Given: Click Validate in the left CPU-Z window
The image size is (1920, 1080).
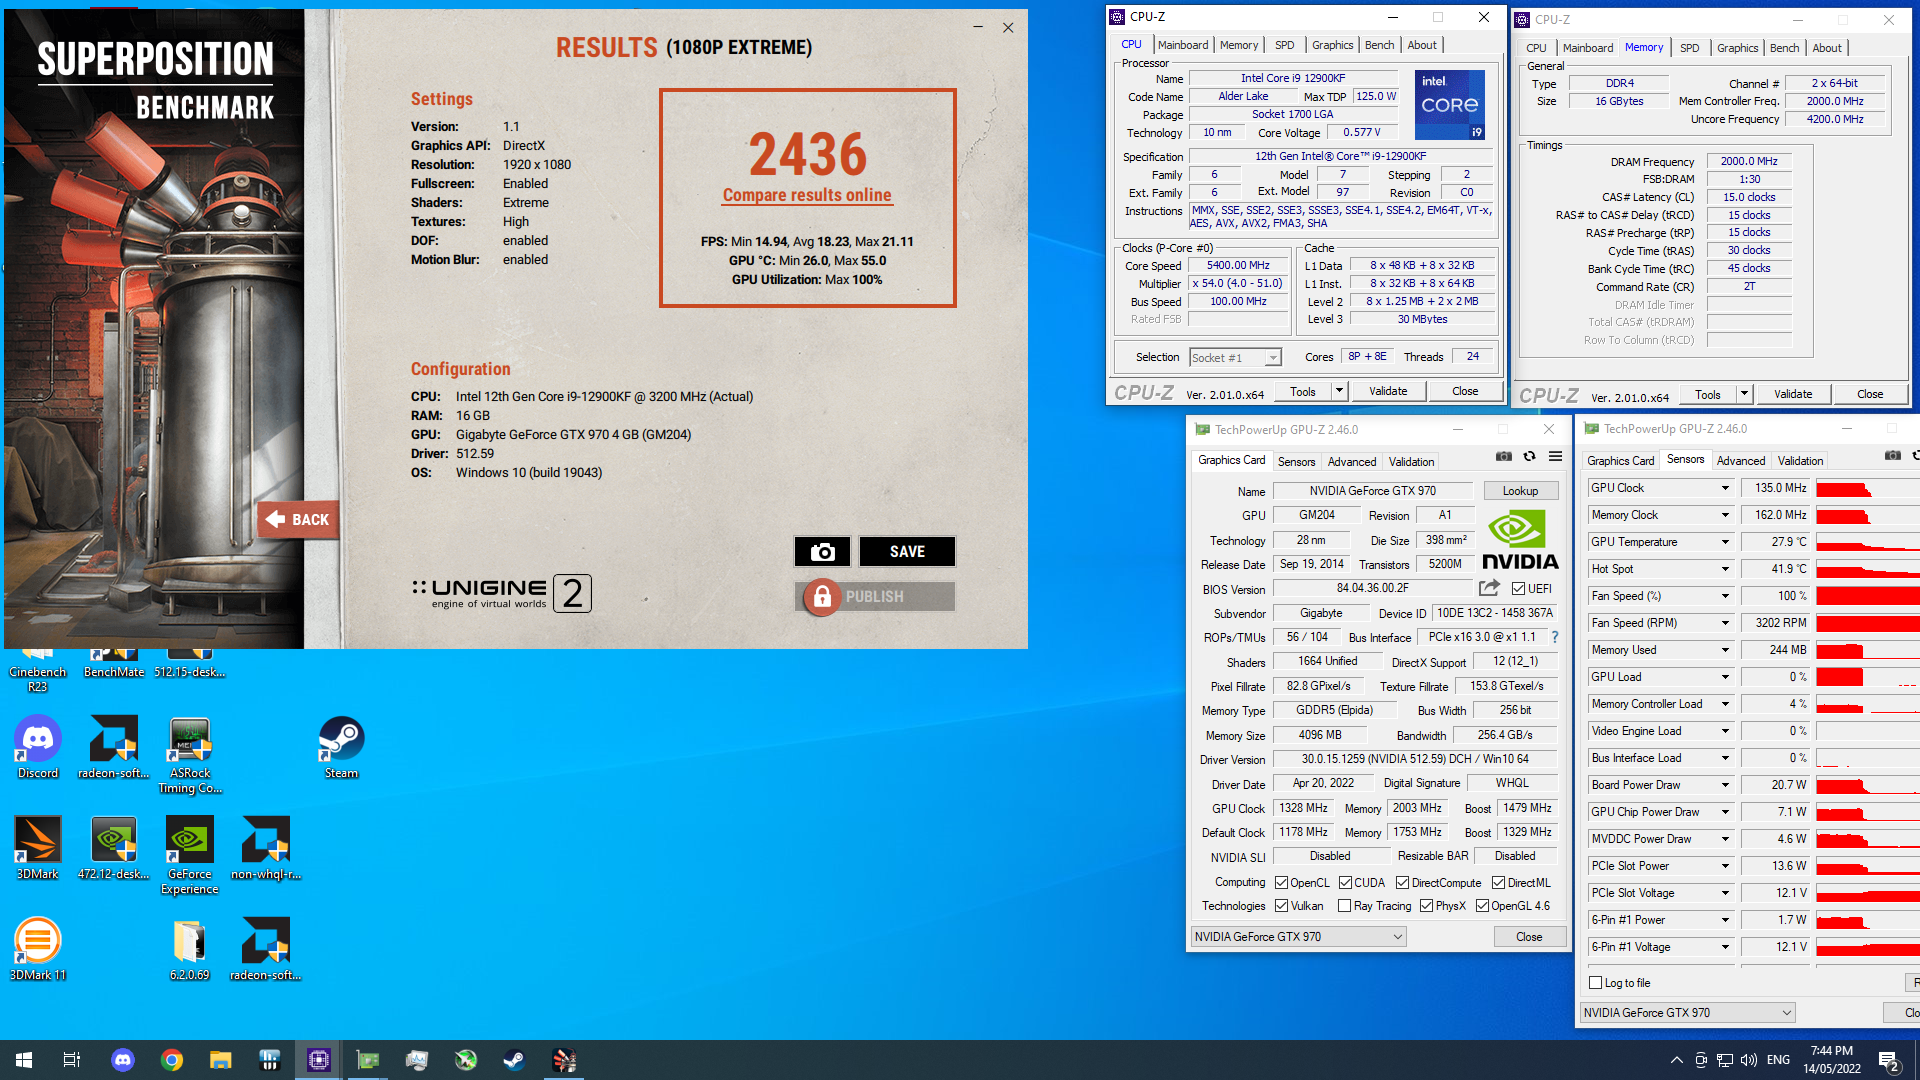Looking at the screenshot, I should (x=1388, y=391).
